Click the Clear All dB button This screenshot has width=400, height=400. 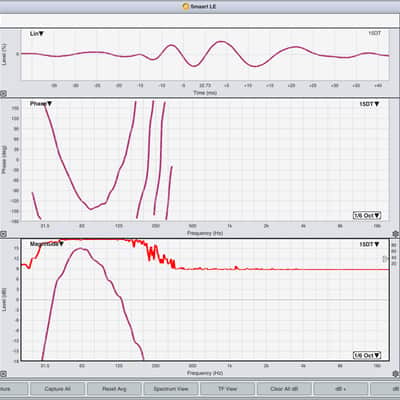tap(284, 389)
